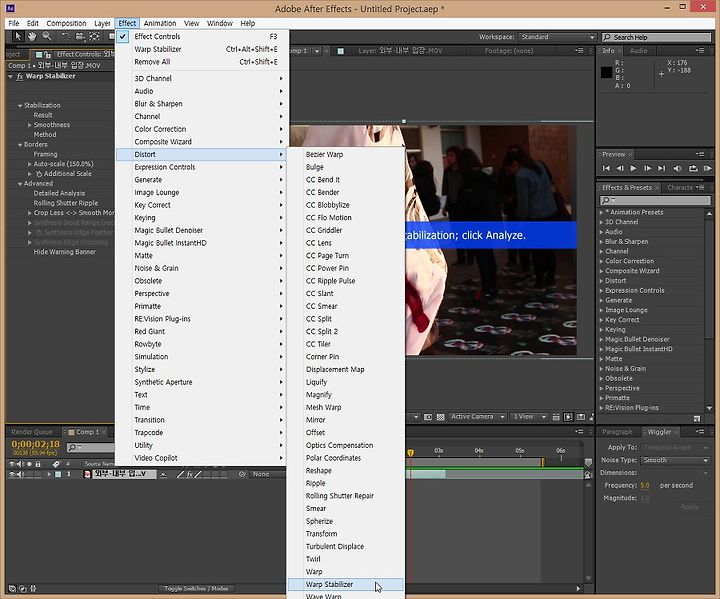This screenshot has height=599, width=720.
Task: Open the Blur & Sharpen submenu
Action: (202, 104)
